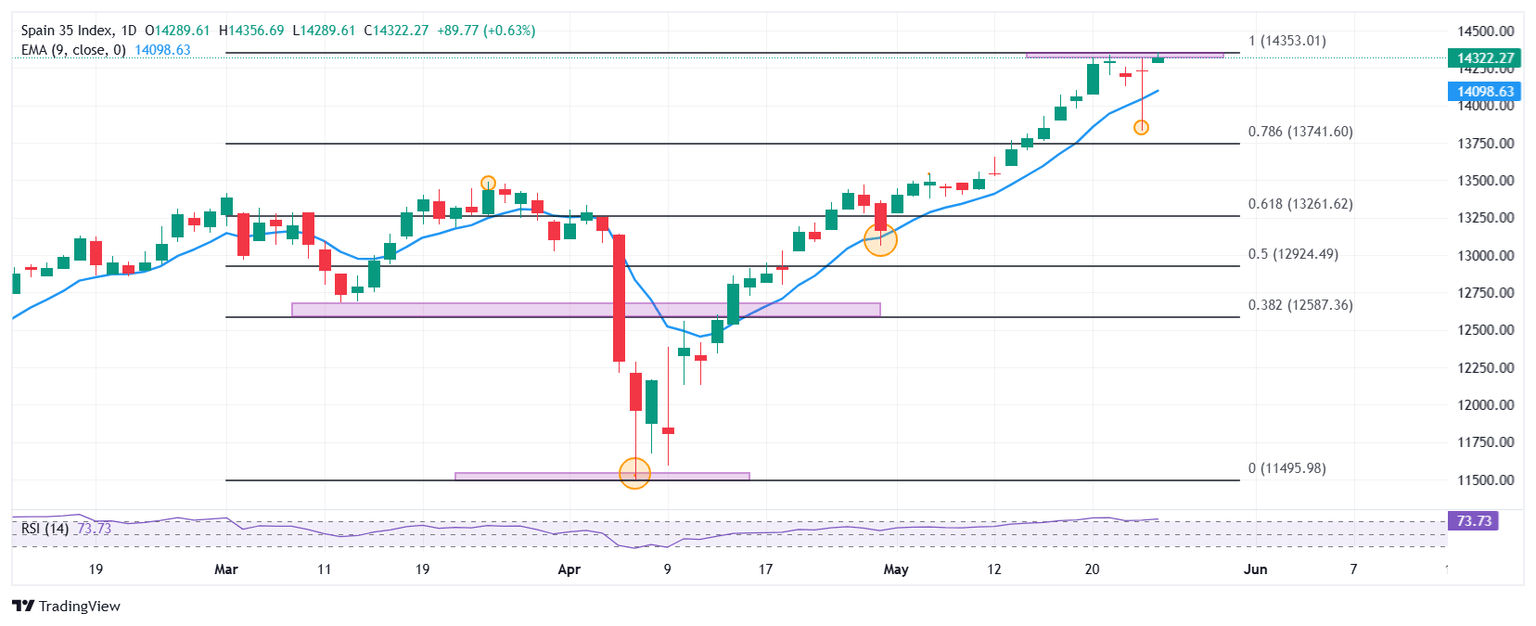Viewport: 1536px width, 626px height.
Task: Click the purple 73.73 RSI value tag
Action: [x=1472, y=520]
